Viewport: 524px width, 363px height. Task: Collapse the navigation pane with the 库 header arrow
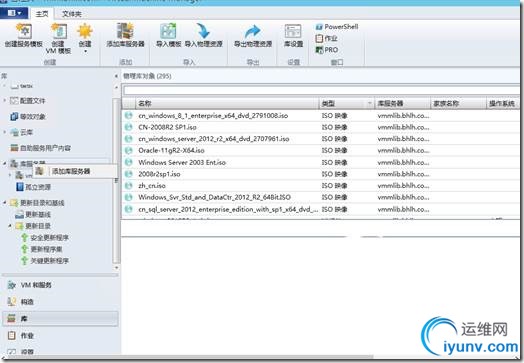click(116, 76)
